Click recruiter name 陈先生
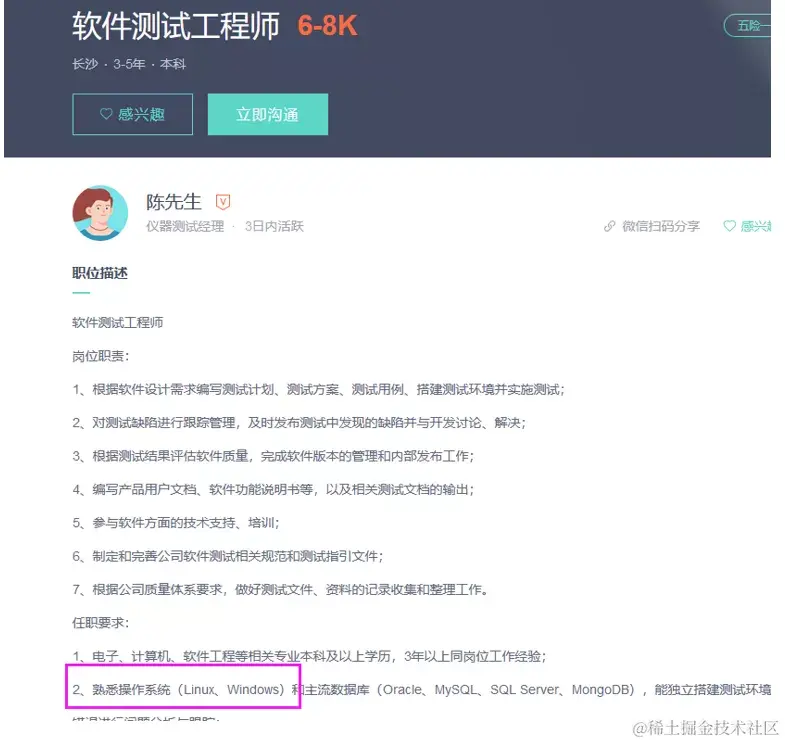 [x=174, y=202]
